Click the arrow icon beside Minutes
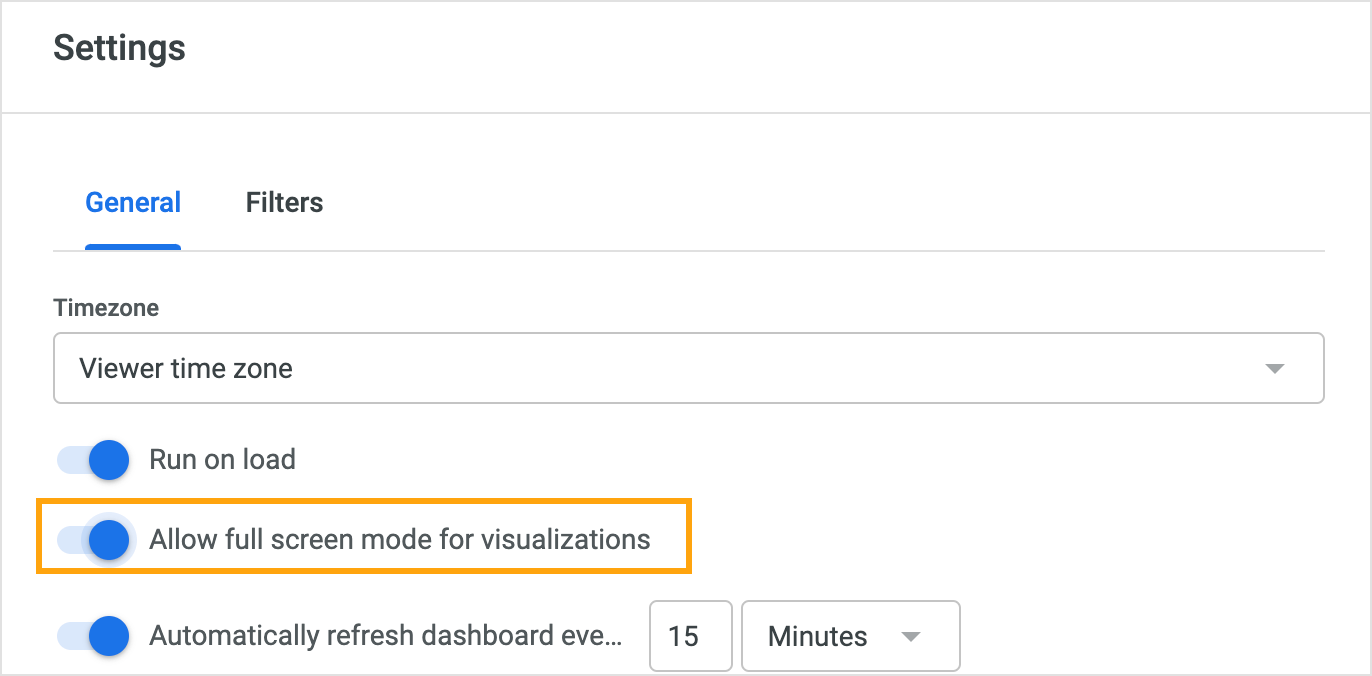Image resolution: width=1372 pixels, height=676 pixels. click(x=910, y=637)
